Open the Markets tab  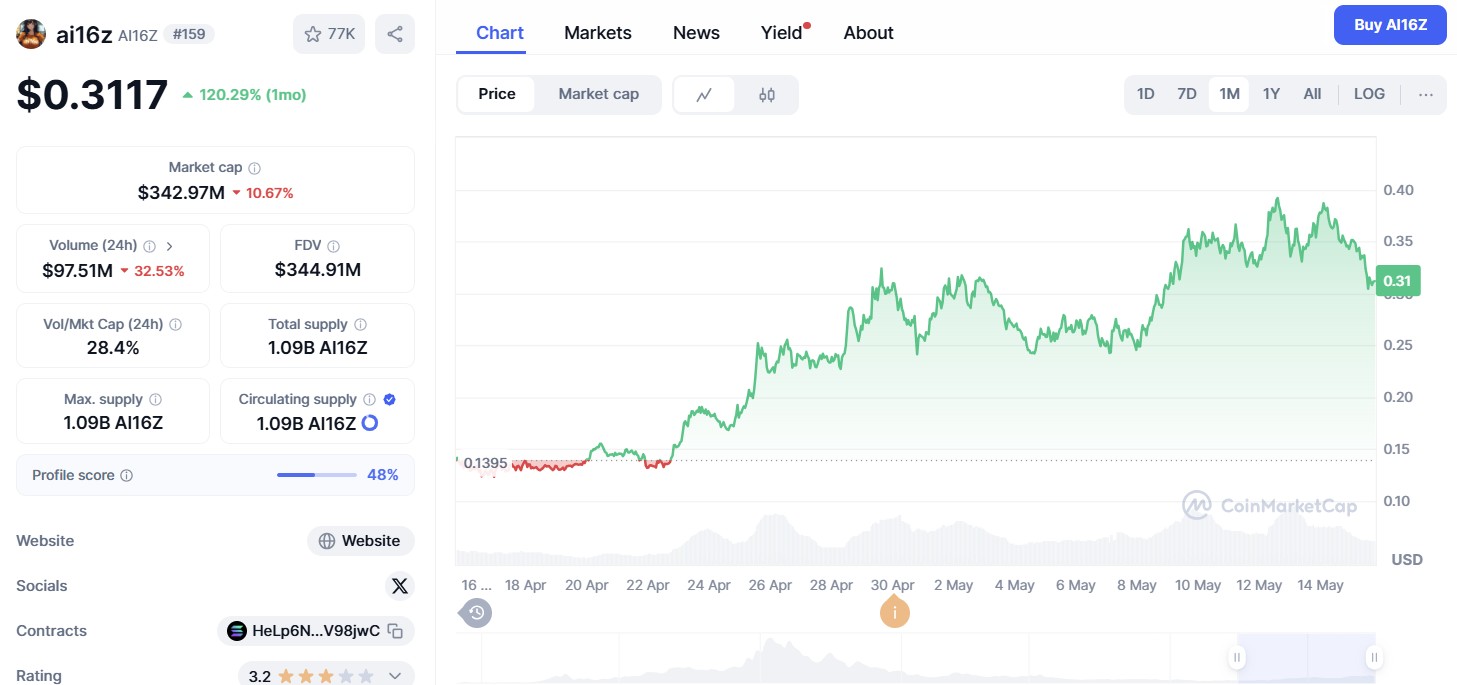[x=598, y=33]
